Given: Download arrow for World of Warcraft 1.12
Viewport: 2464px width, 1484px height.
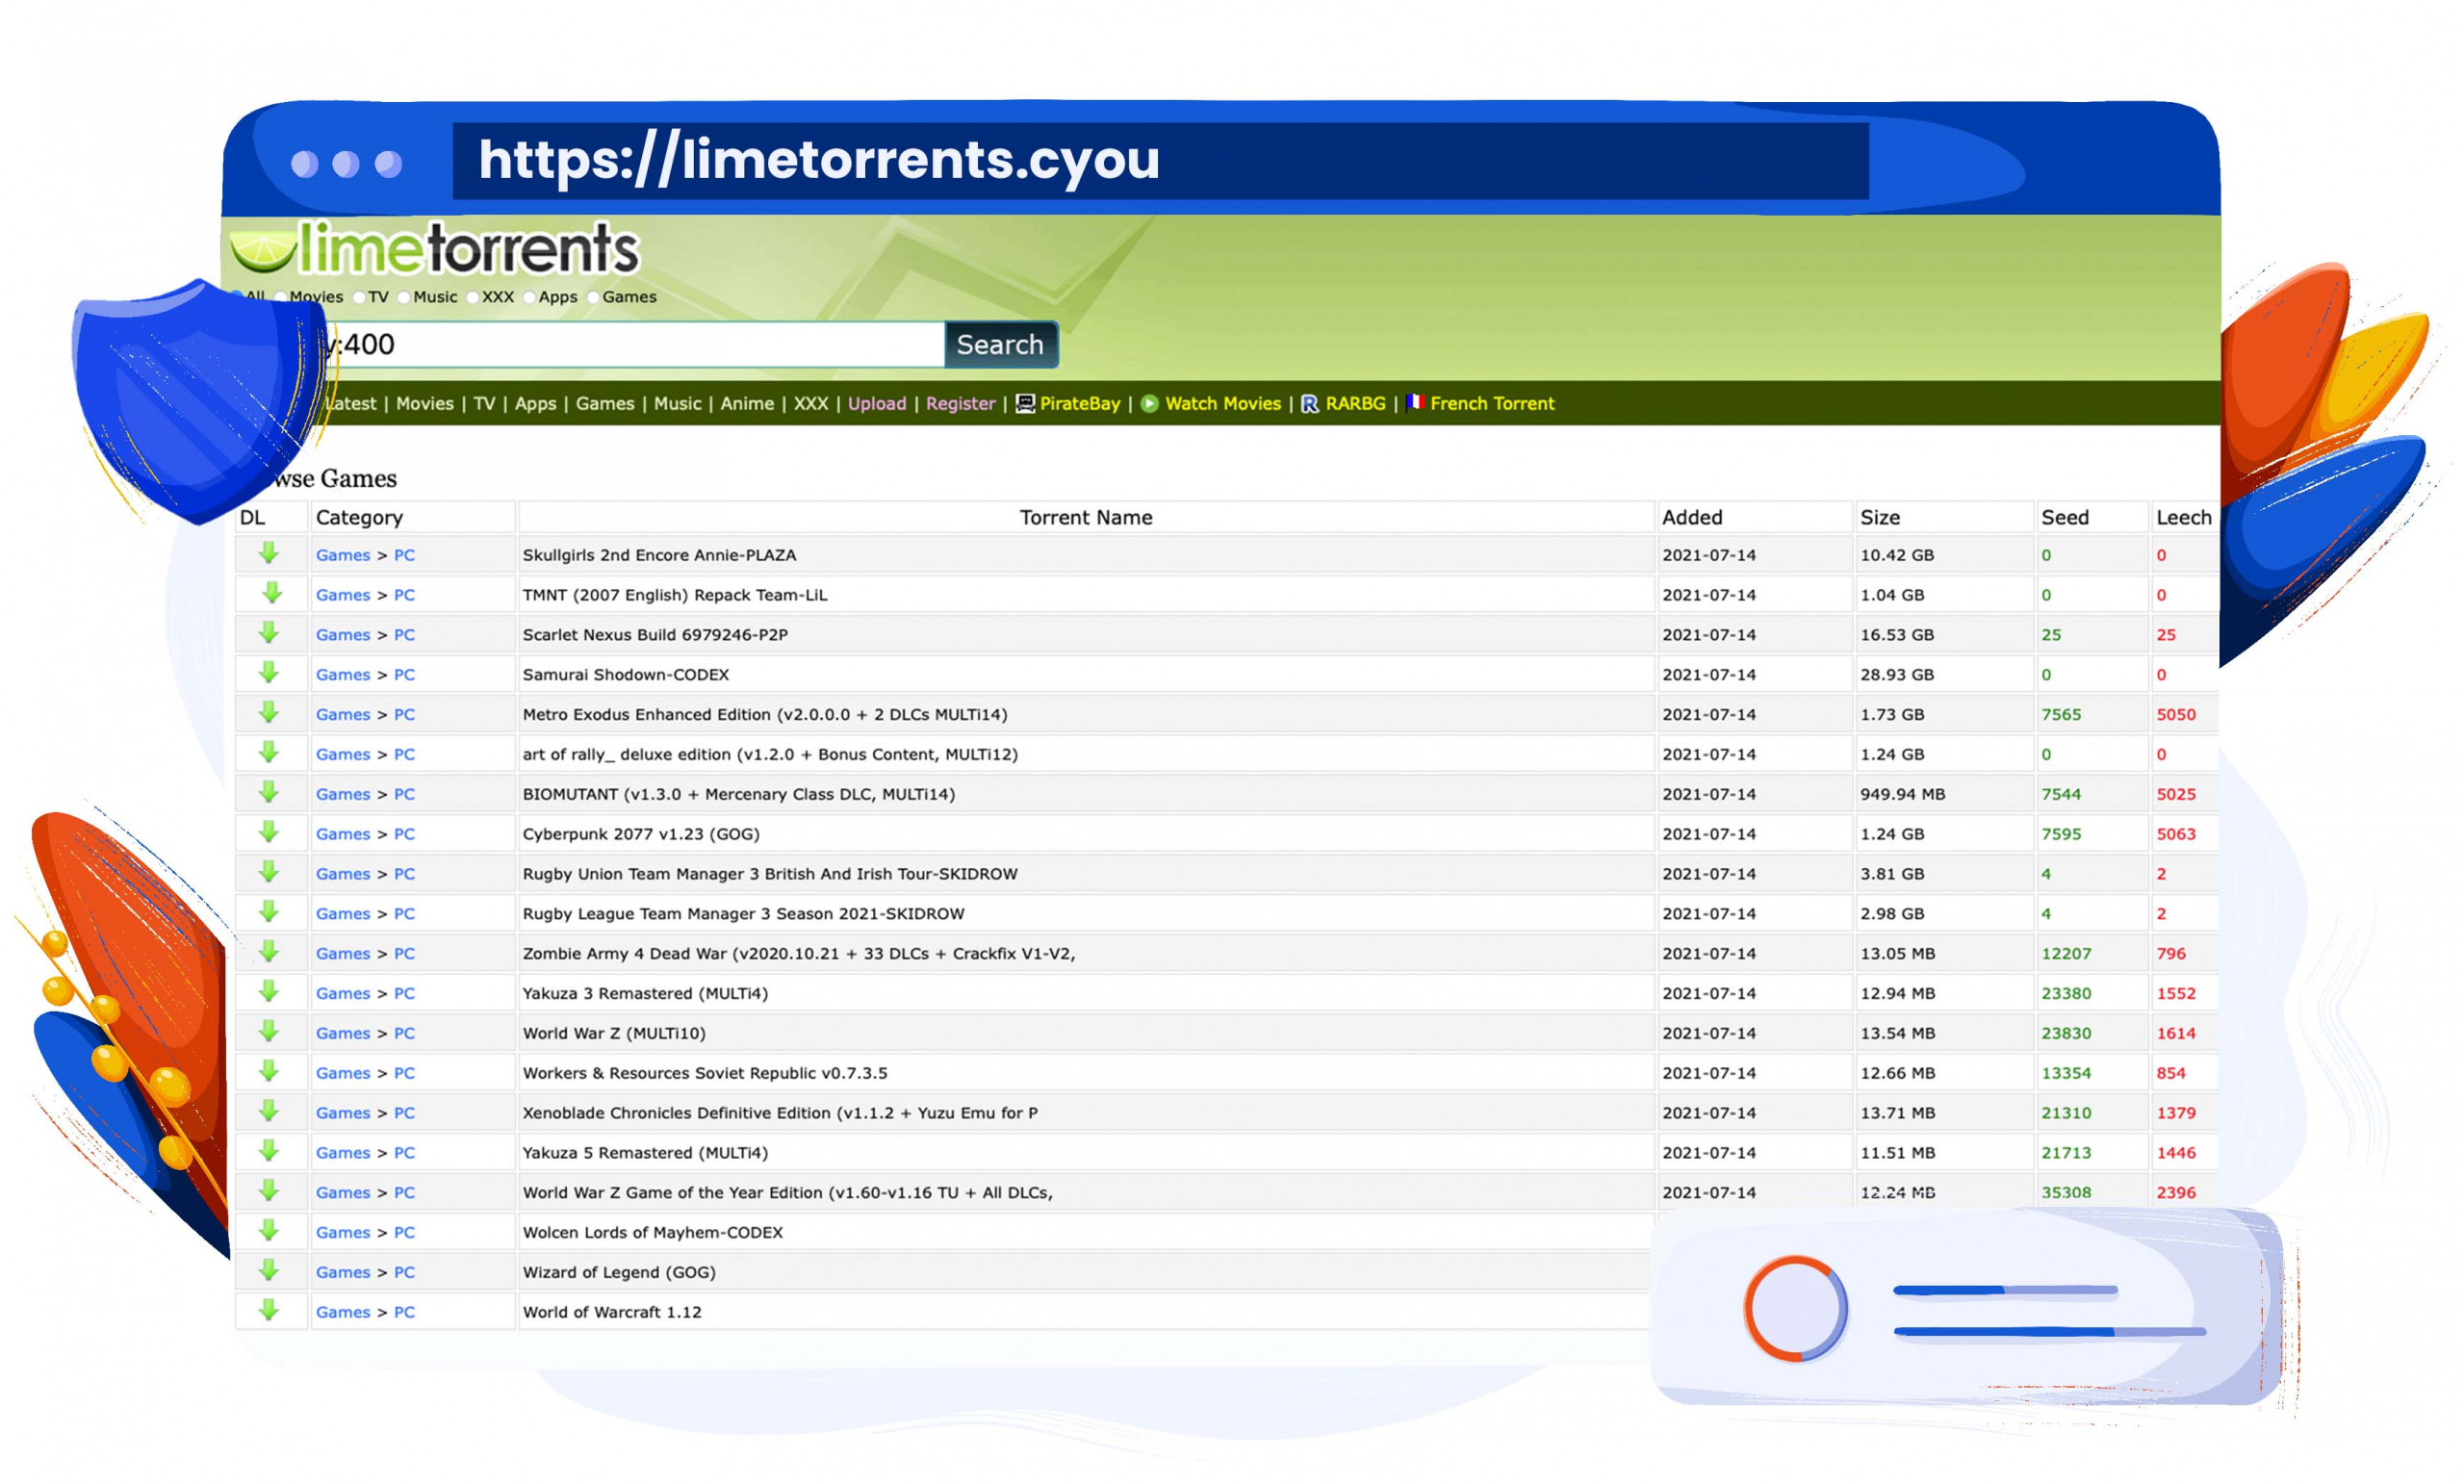Looking at the screenshot, I should [x=268, y=1310].
